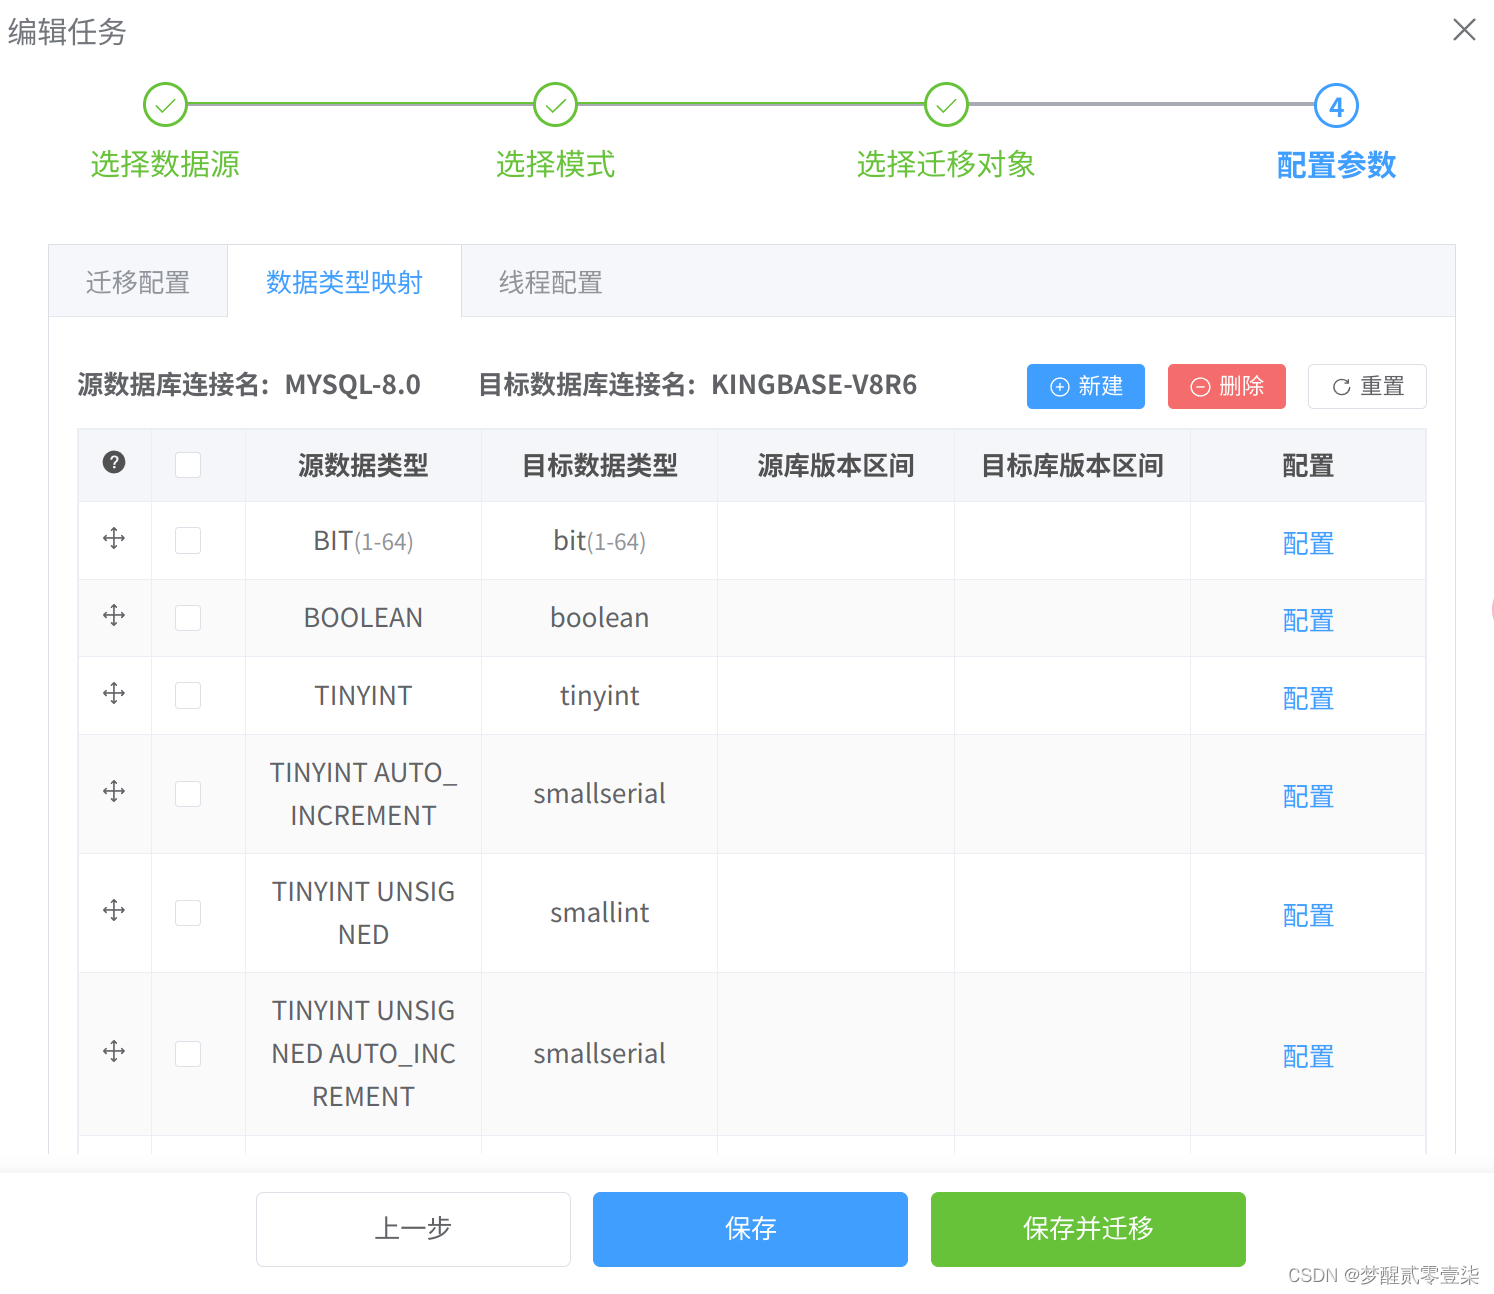
Task: Click the BOOLEAN source type cell
Action: coord(363,618)
